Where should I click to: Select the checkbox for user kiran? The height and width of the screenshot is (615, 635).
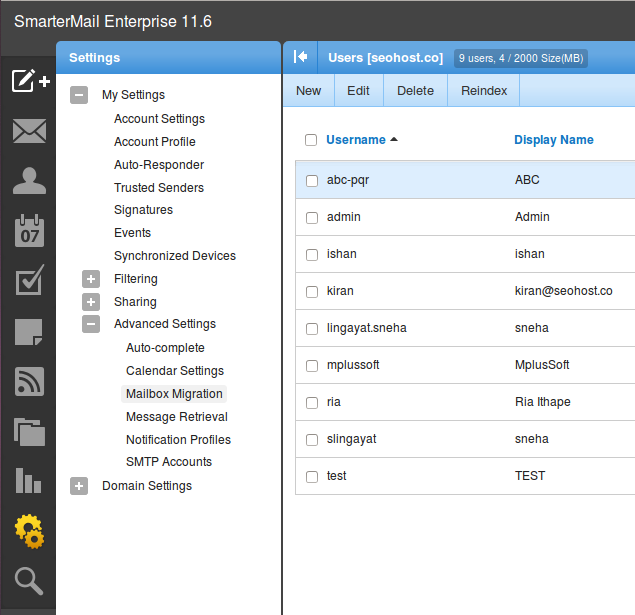tap(312, 292)
